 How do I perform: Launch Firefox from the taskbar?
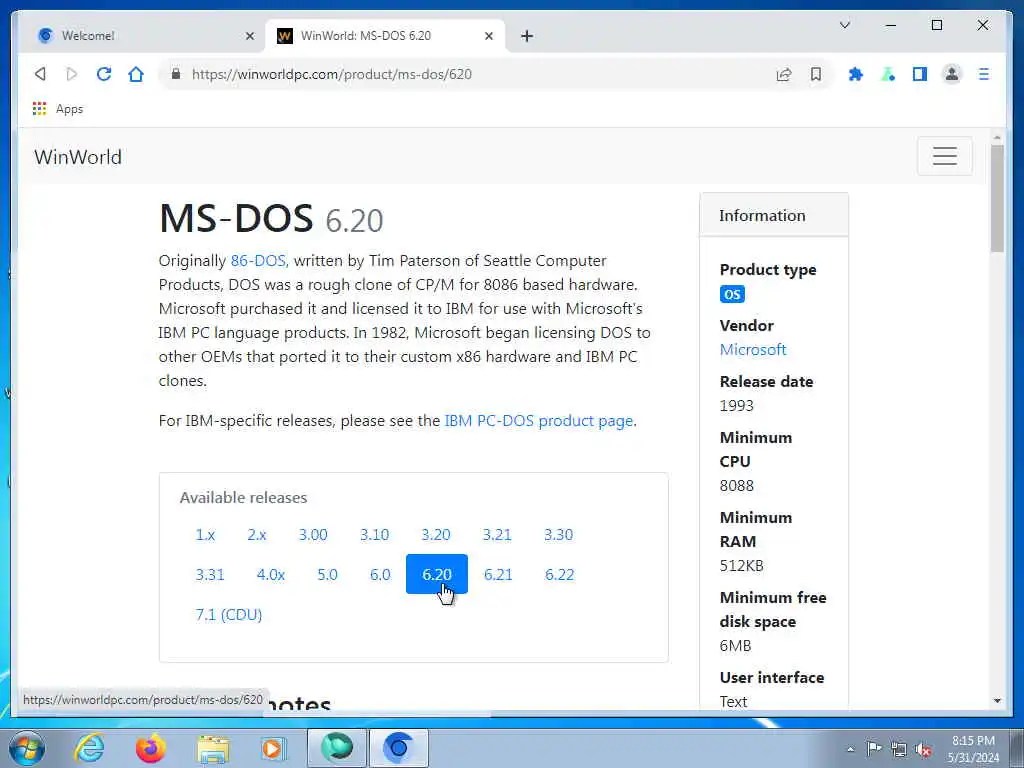pyautogui.click(x=150, y=748)
